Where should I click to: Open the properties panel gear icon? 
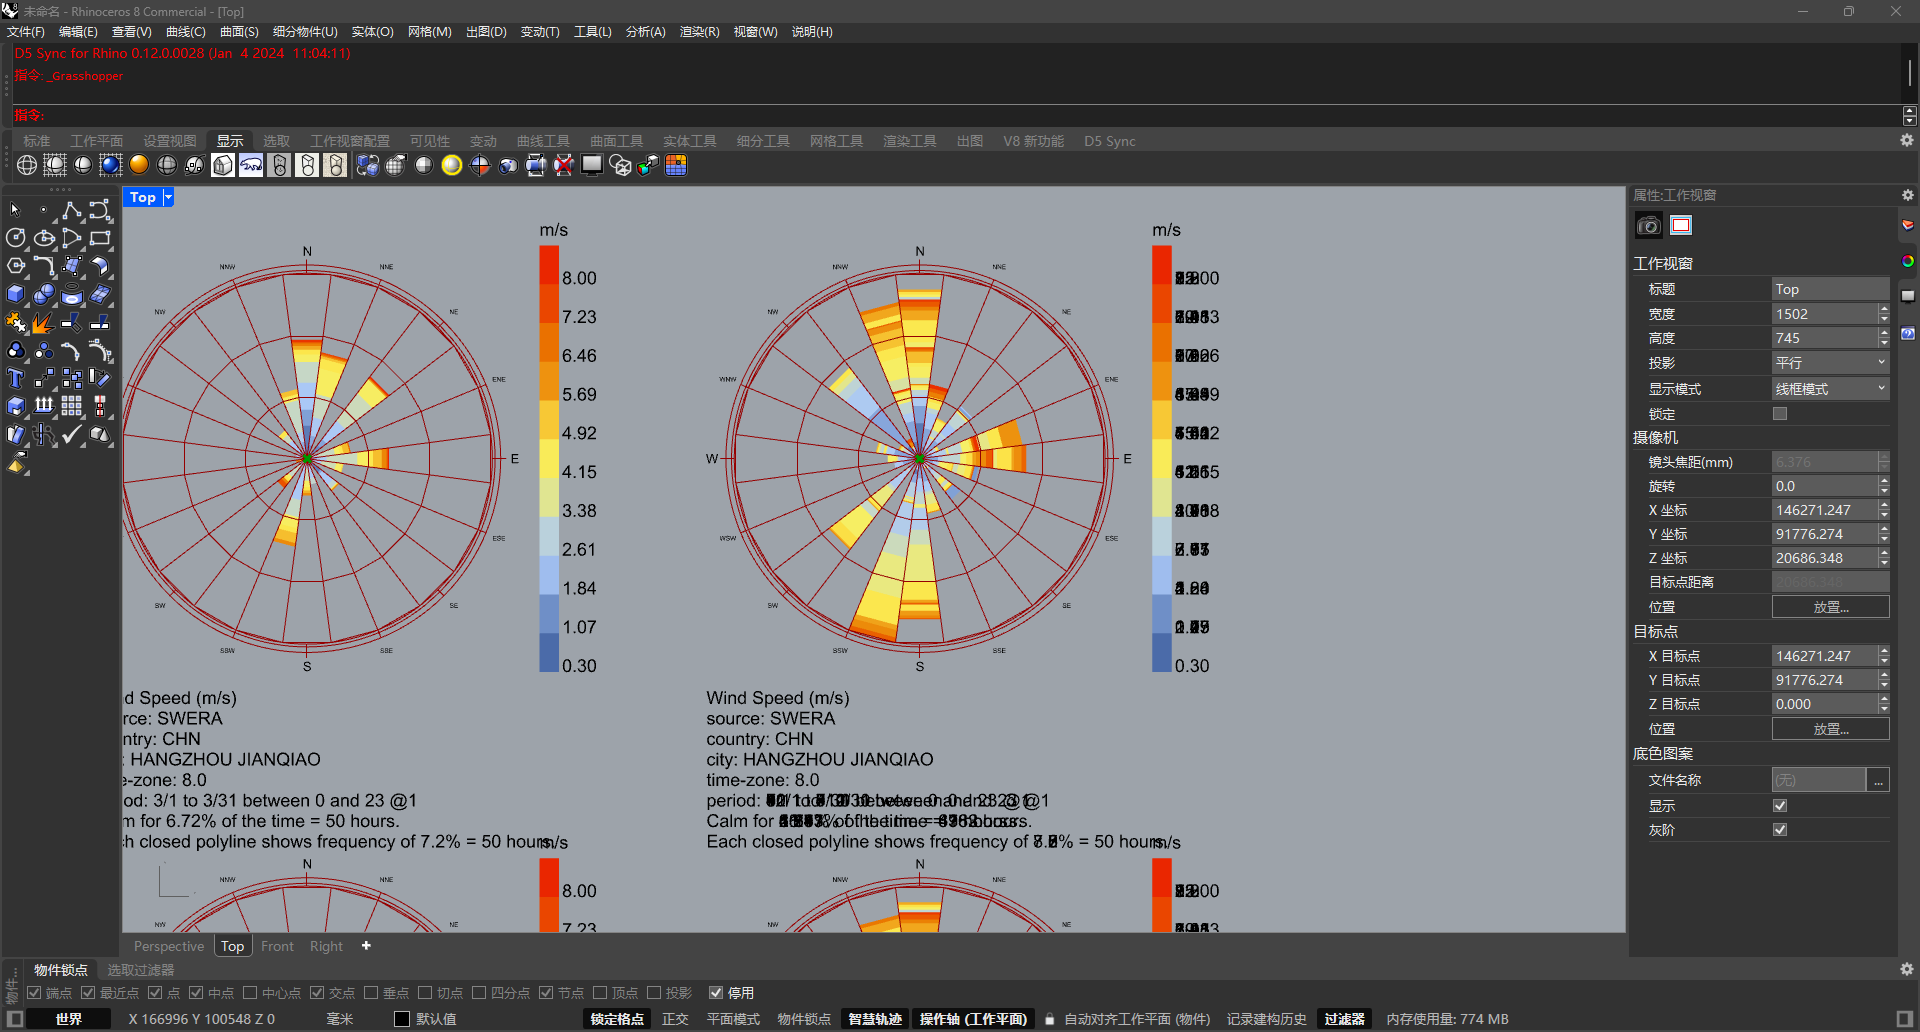1907,195
